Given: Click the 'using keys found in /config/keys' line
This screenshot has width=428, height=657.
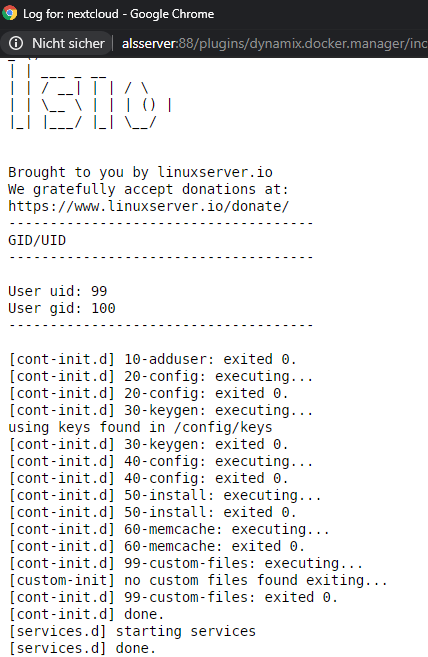Looking at the screenshot, I should point(140,427).
